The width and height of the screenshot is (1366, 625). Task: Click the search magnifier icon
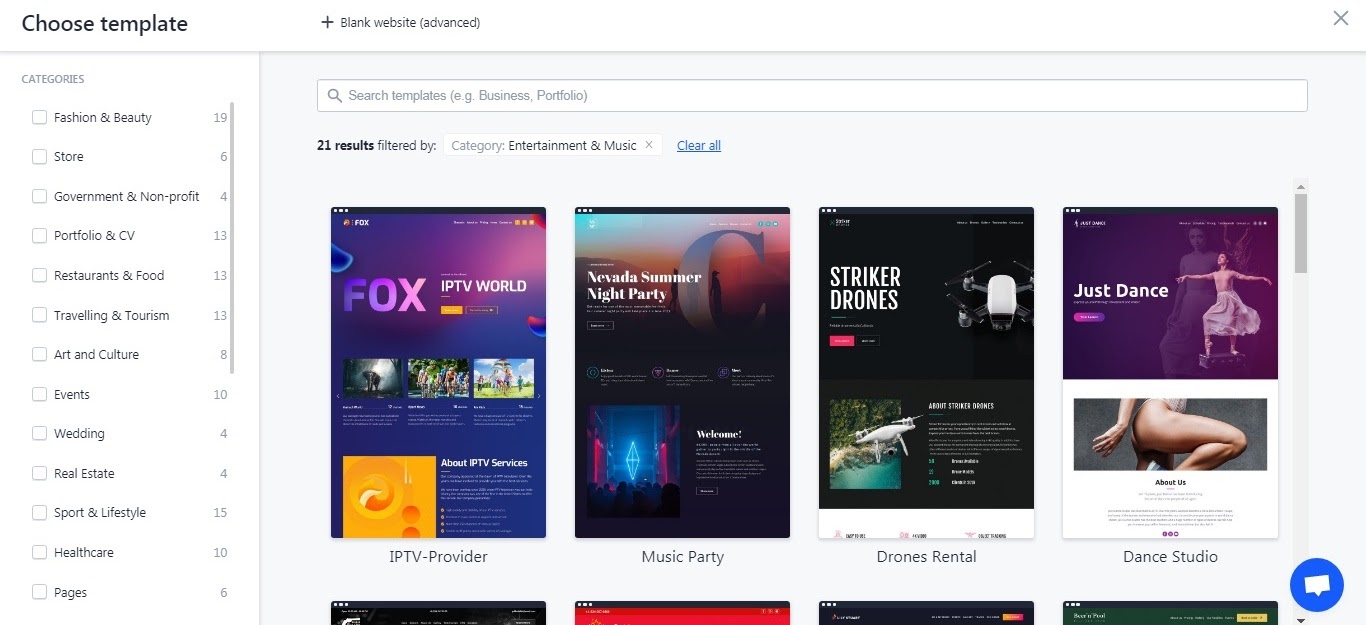(x=333, y=96)
